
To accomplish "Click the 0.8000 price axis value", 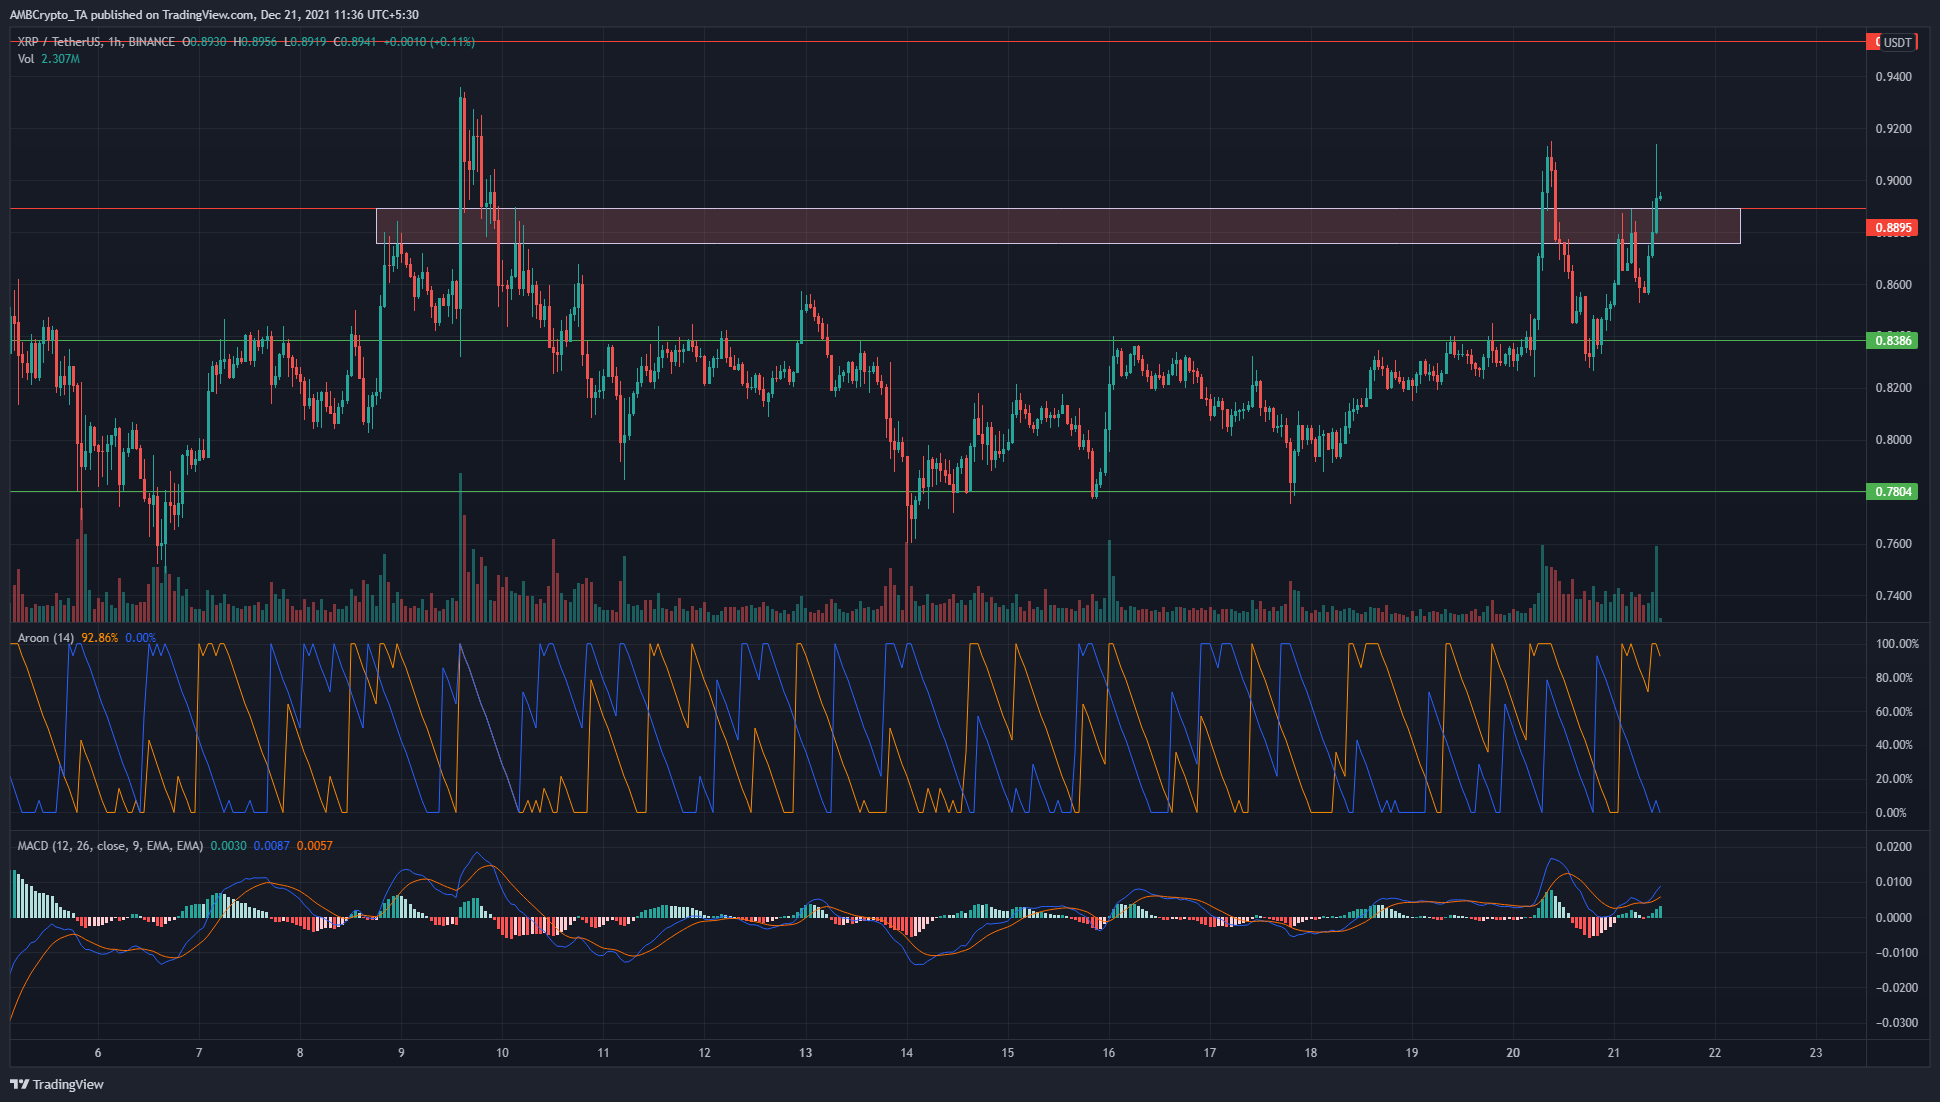I will [x=1893, y=440].
